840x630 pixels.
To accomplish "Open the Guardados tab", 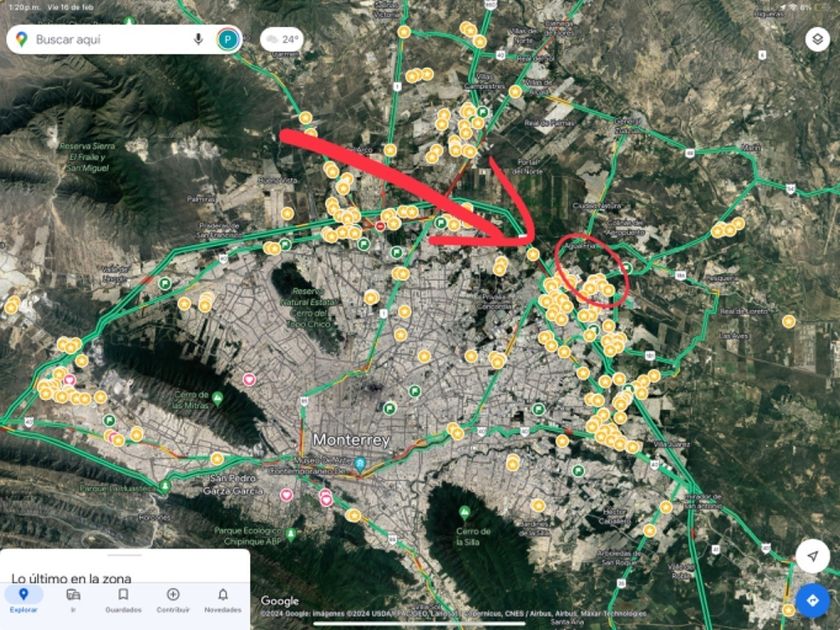I will [123, 600].
